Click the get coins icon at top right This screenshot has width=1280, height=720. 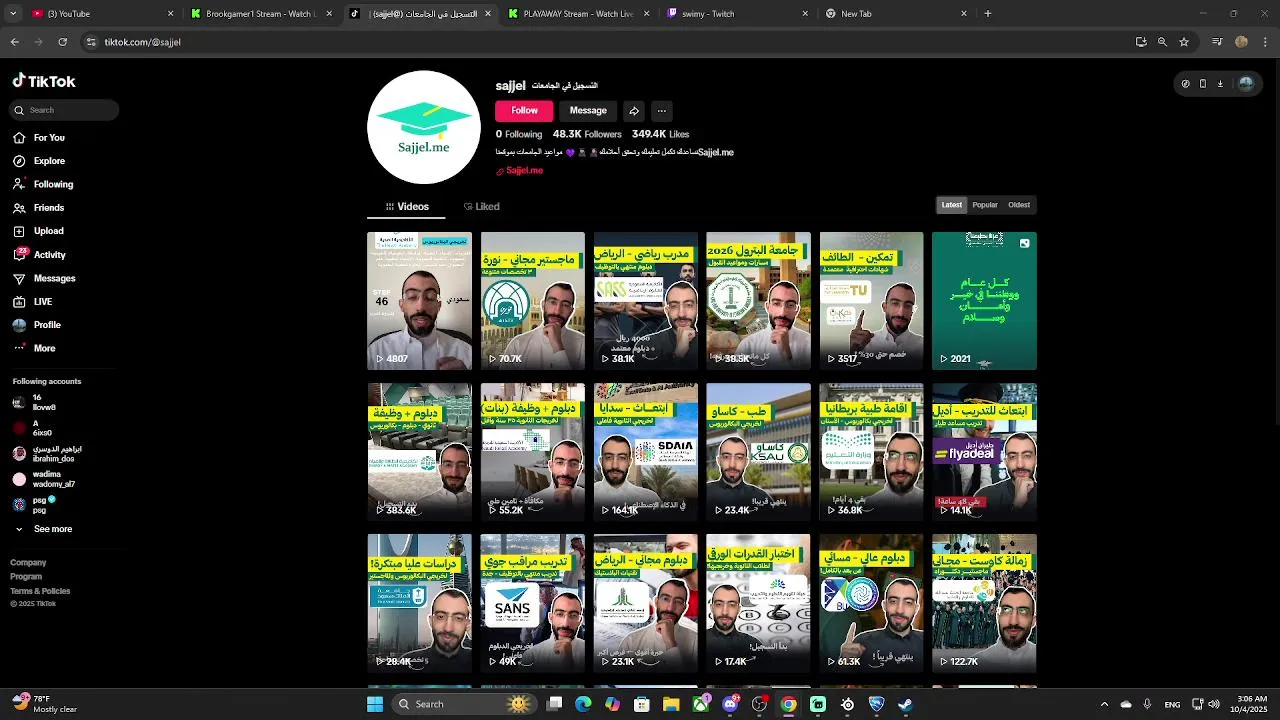1185,84
